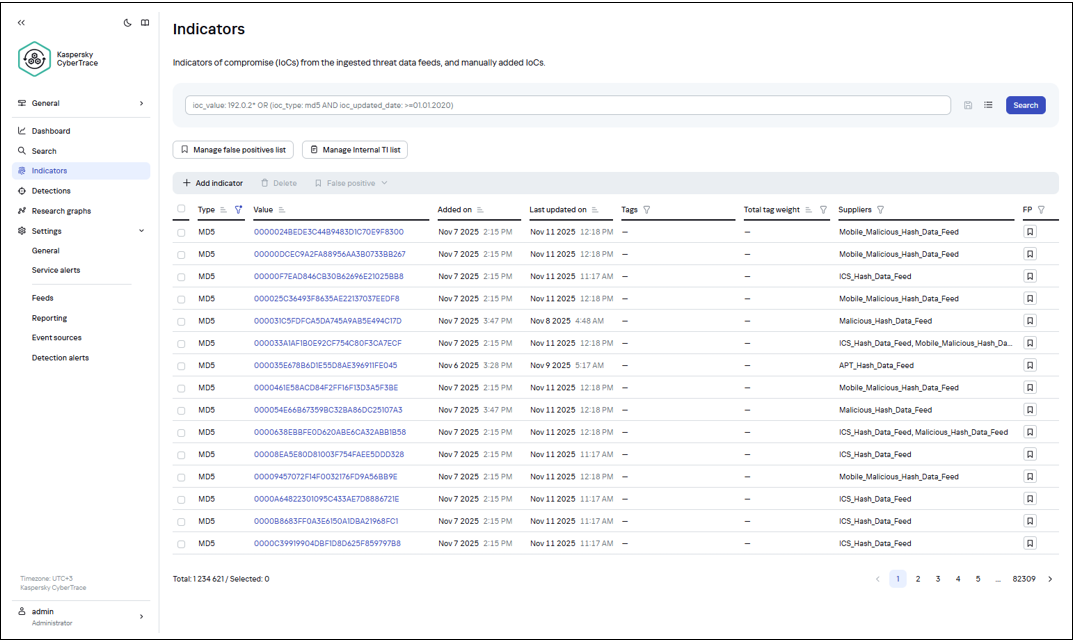Image resolution: width=1074 pixels, height=642 pixels.
Task: Switch to dark theme with moon icon
Action: coord(127,23)
